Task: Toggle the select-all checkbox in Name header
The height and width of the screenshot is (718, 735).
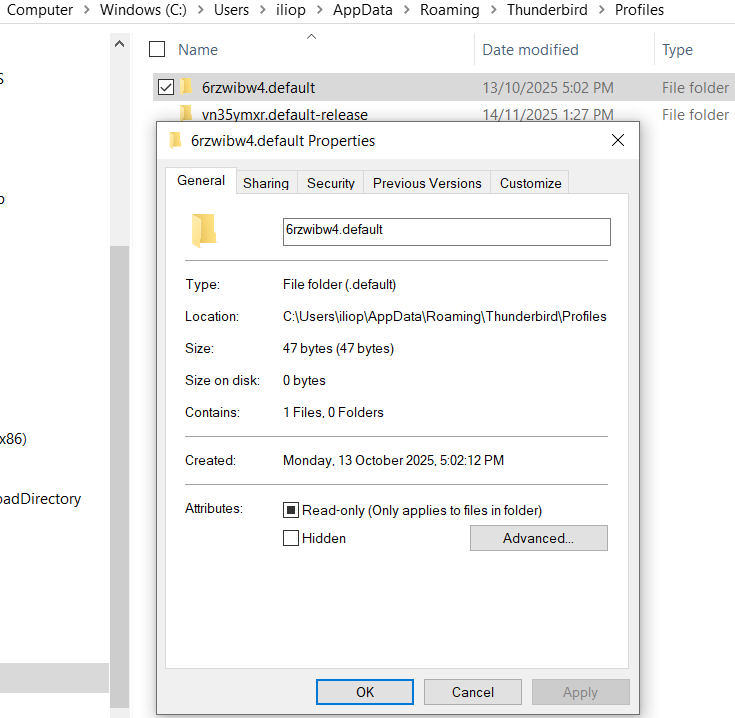Action: pyautogui.click(x=157, y=49)
